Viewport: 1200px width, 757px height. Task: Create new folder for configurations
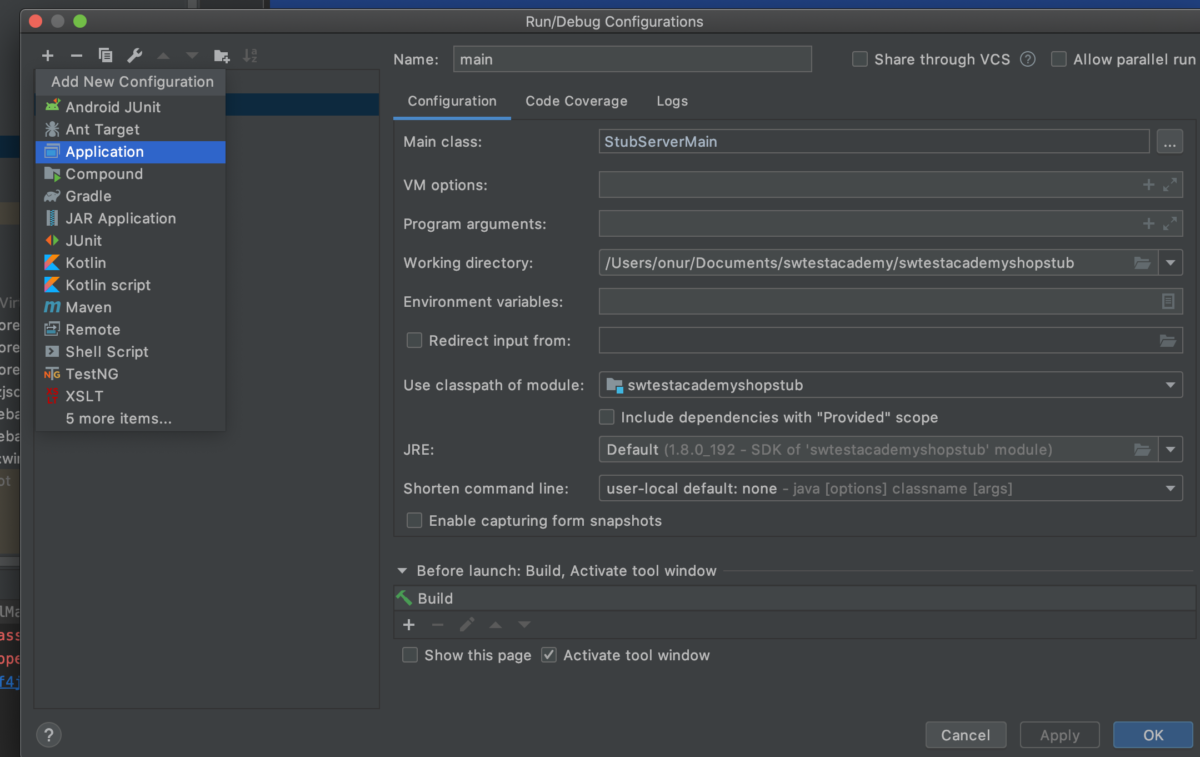pyautogui.click(x=221, y=56)
